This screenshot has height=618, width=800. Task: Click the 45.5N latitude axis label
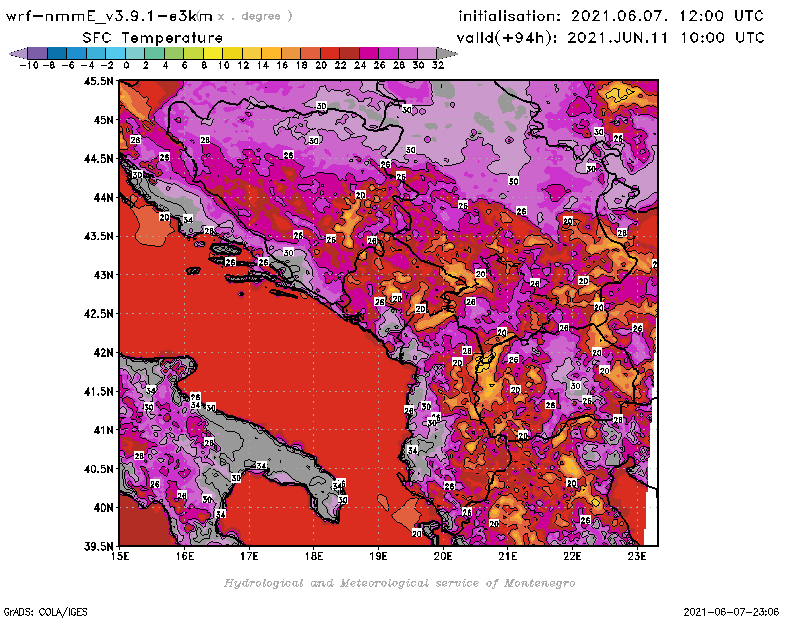pyautogui.click(x=97, y=82)
